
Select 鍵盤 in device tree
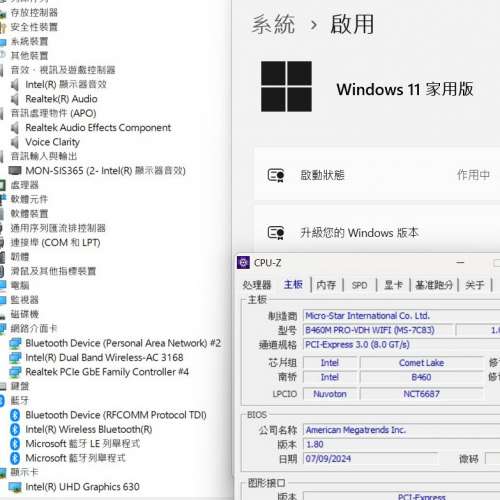point(20,386)
